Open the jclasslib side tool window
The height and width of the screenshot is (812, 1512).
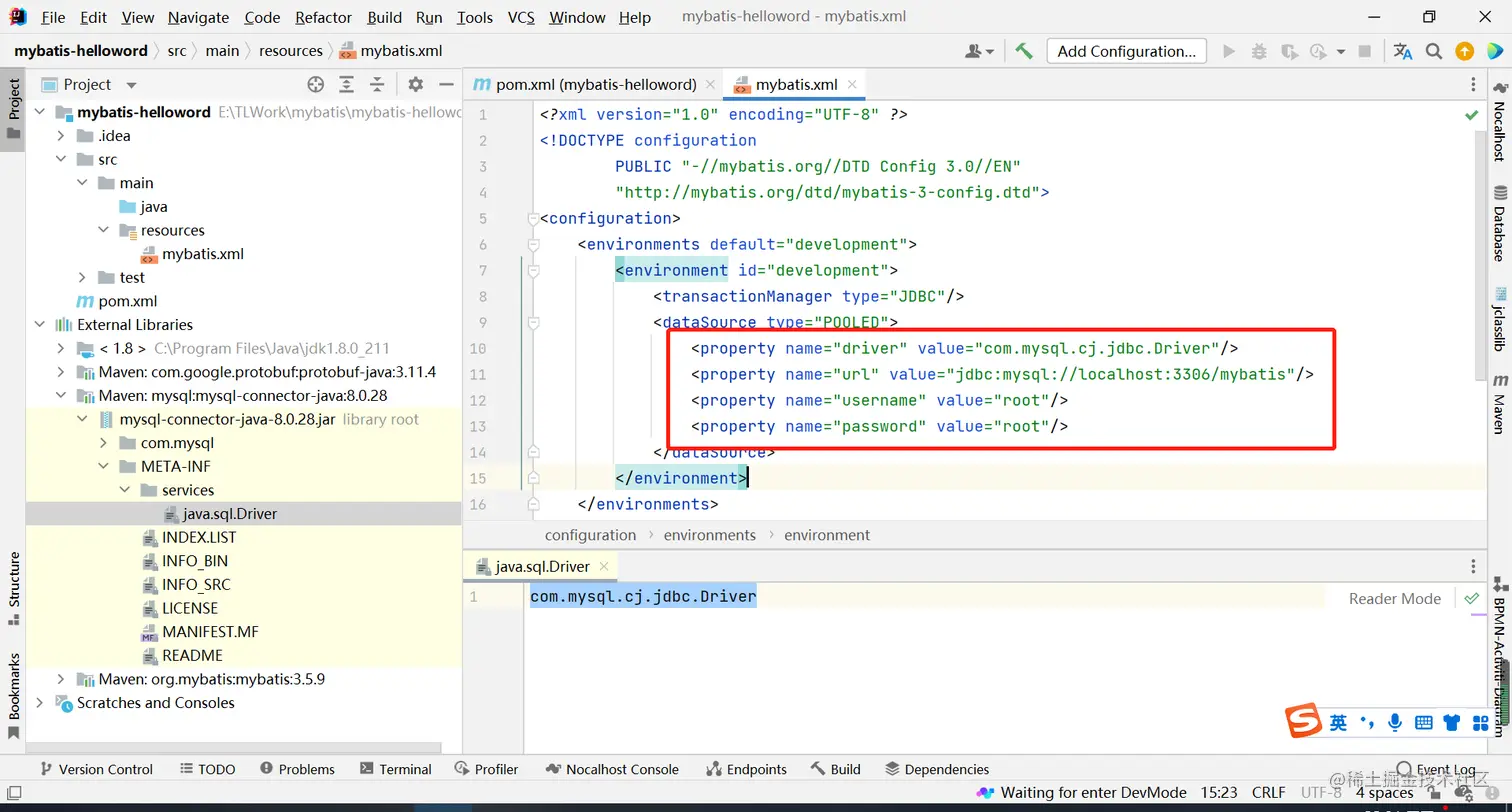[x=1500, y=319]
